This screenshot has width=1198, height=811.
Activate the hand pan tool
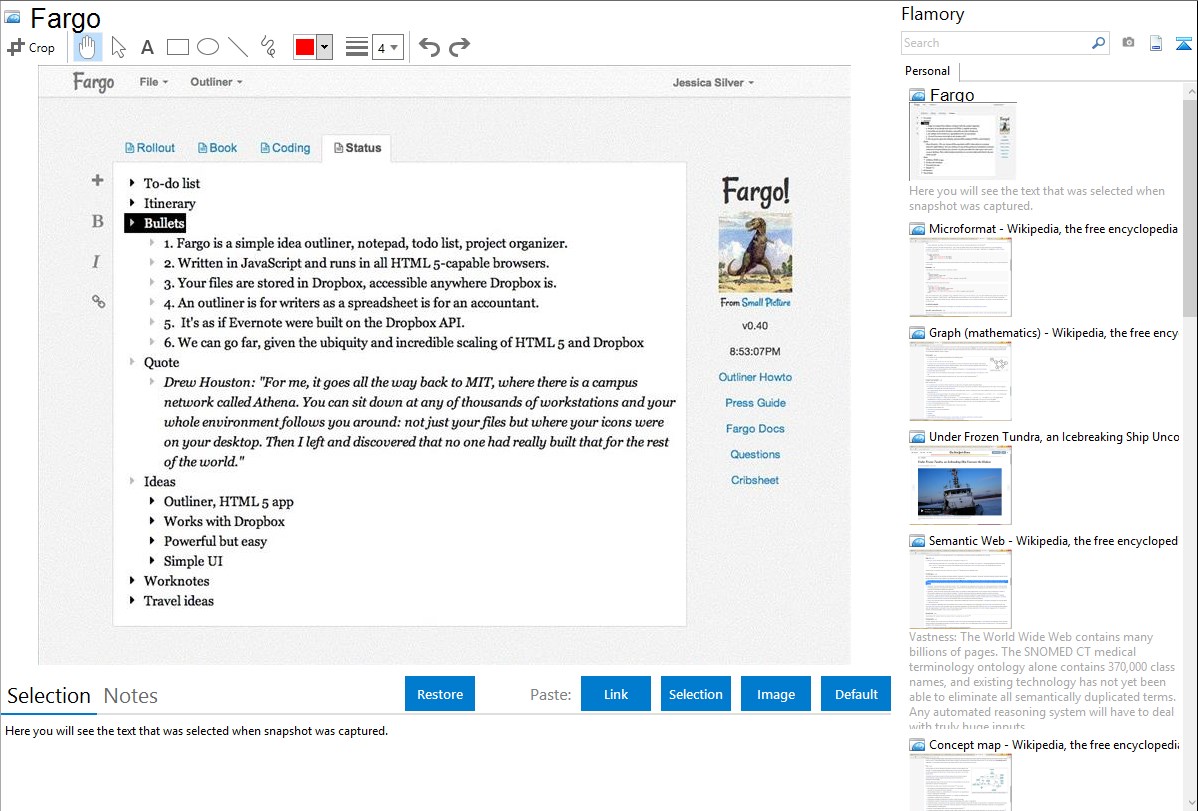87,47
